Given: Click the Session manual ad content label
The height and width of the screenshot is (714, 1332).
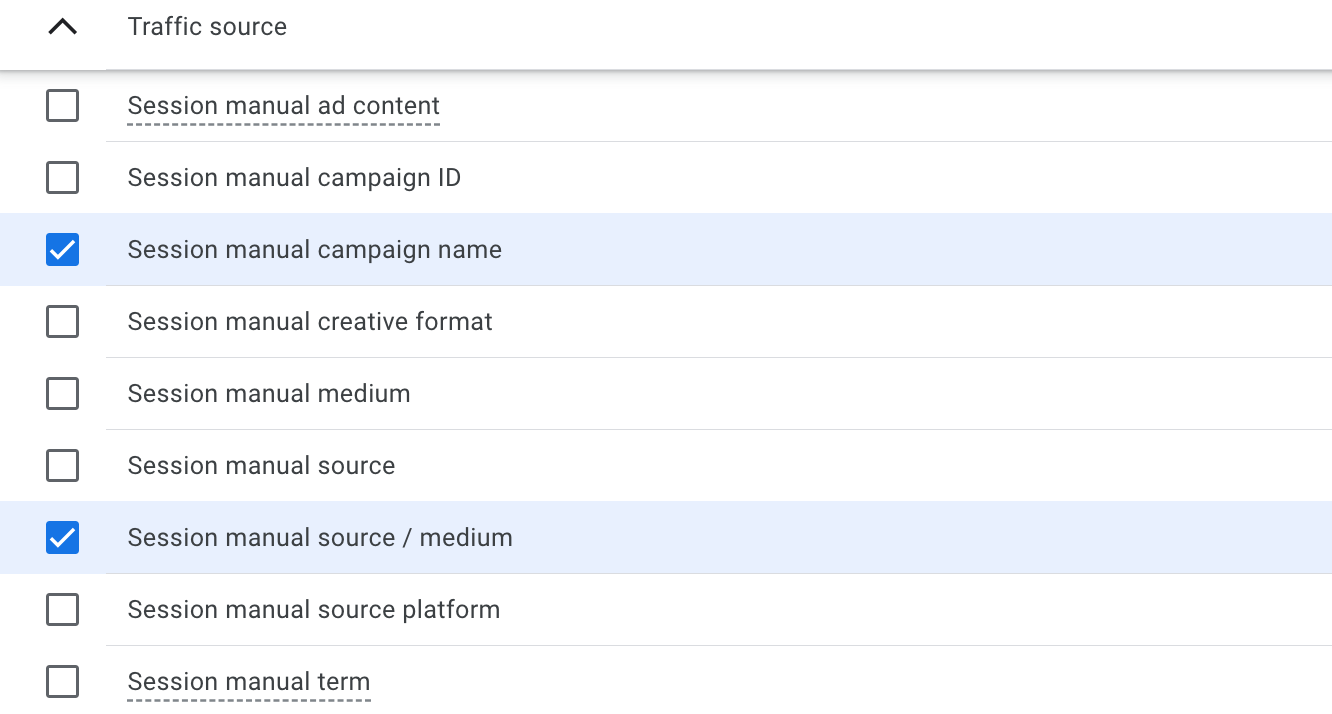Looking at the screenshot, I should coord(284,105).
